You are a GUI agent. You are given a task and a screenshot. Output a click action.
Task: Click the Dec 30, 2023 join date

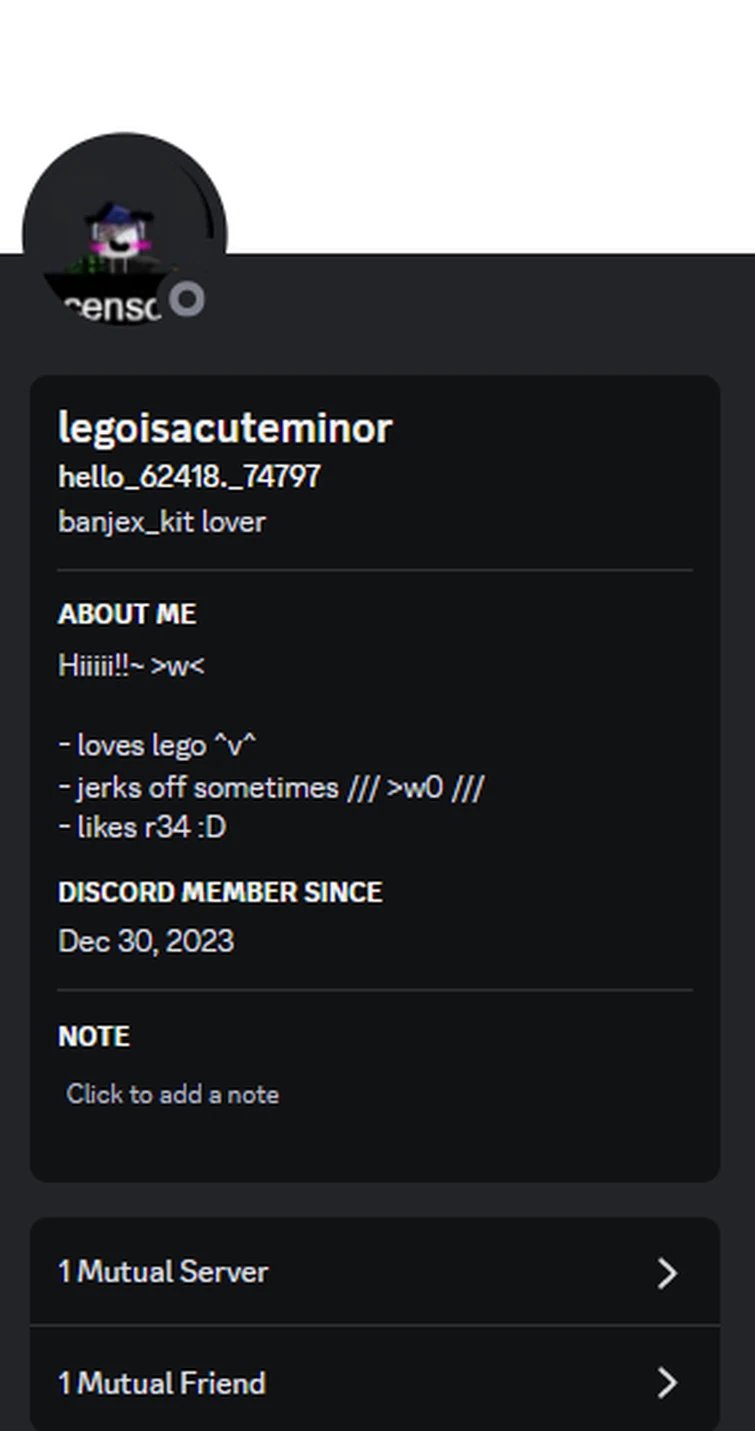(146, 941)
